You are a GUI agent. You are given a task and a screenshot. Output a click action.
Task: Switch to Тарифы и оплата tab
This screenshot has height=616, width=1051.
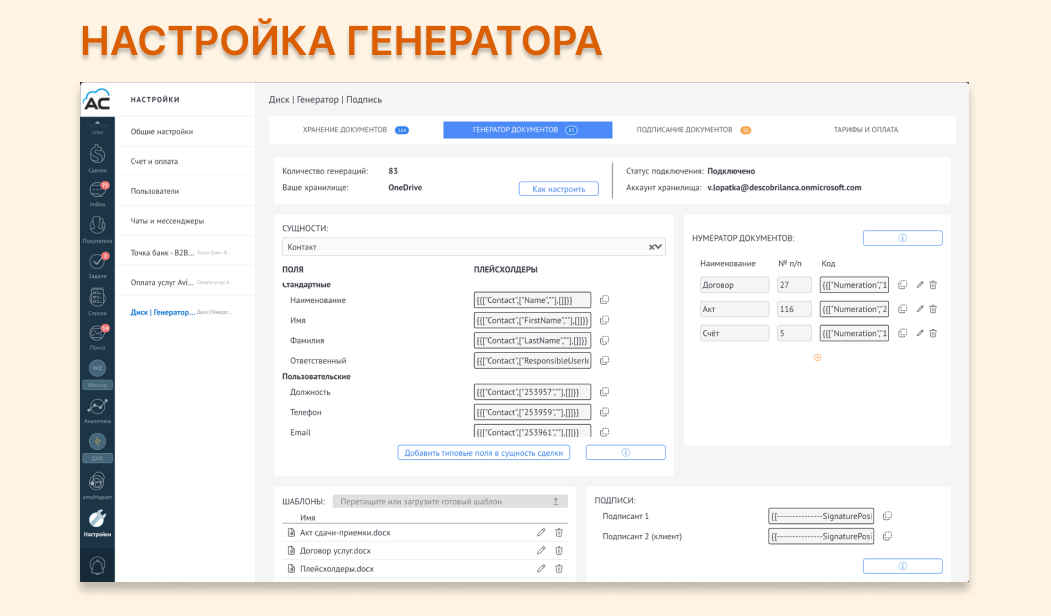[866, 130]
